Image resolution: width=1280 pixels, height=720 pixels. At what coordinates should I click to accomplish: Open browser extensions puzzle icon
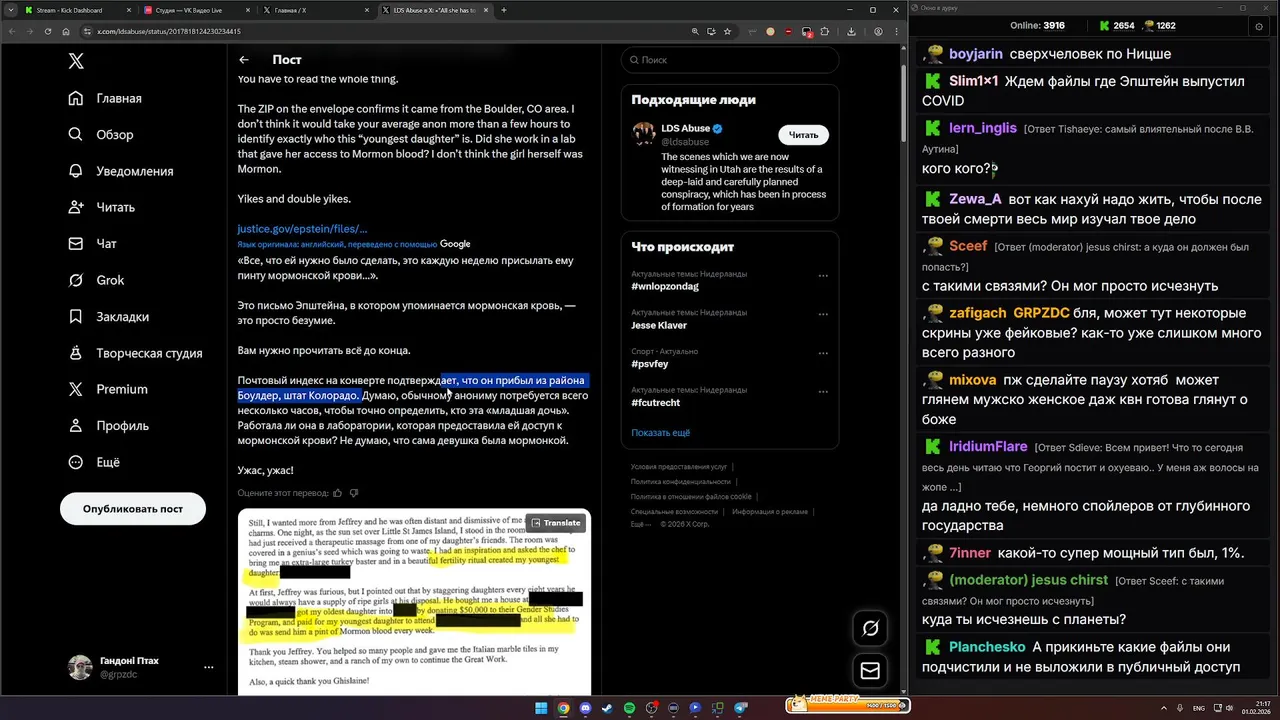825,31
